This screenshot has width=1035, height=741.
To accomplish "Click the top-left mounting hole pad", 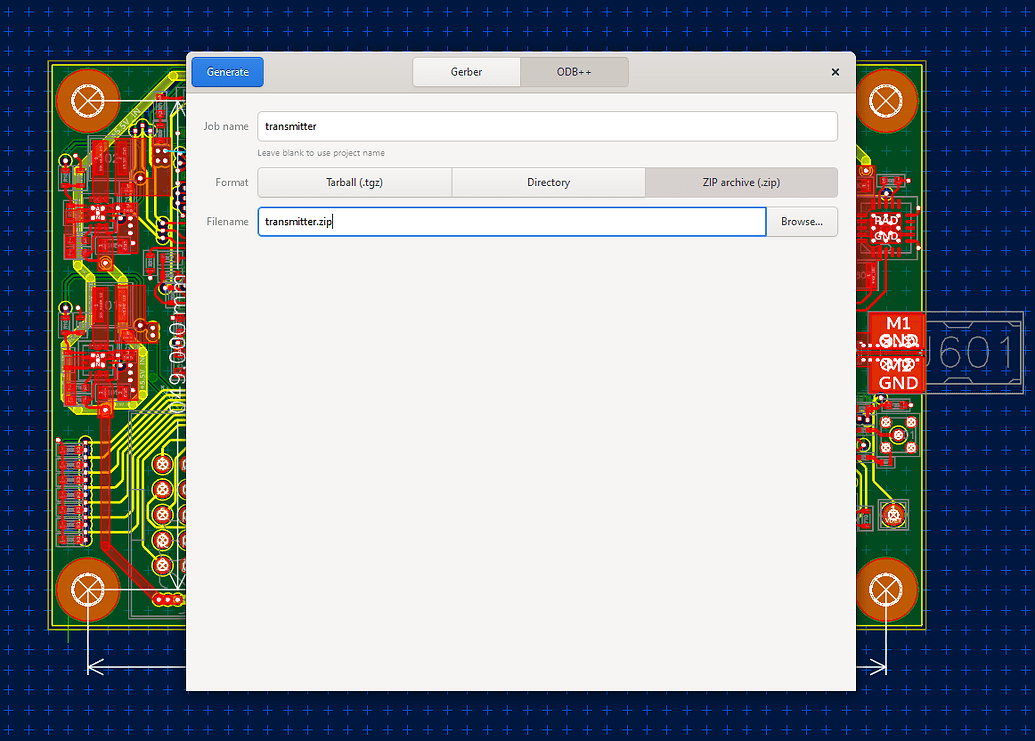I will coord(88,101).
